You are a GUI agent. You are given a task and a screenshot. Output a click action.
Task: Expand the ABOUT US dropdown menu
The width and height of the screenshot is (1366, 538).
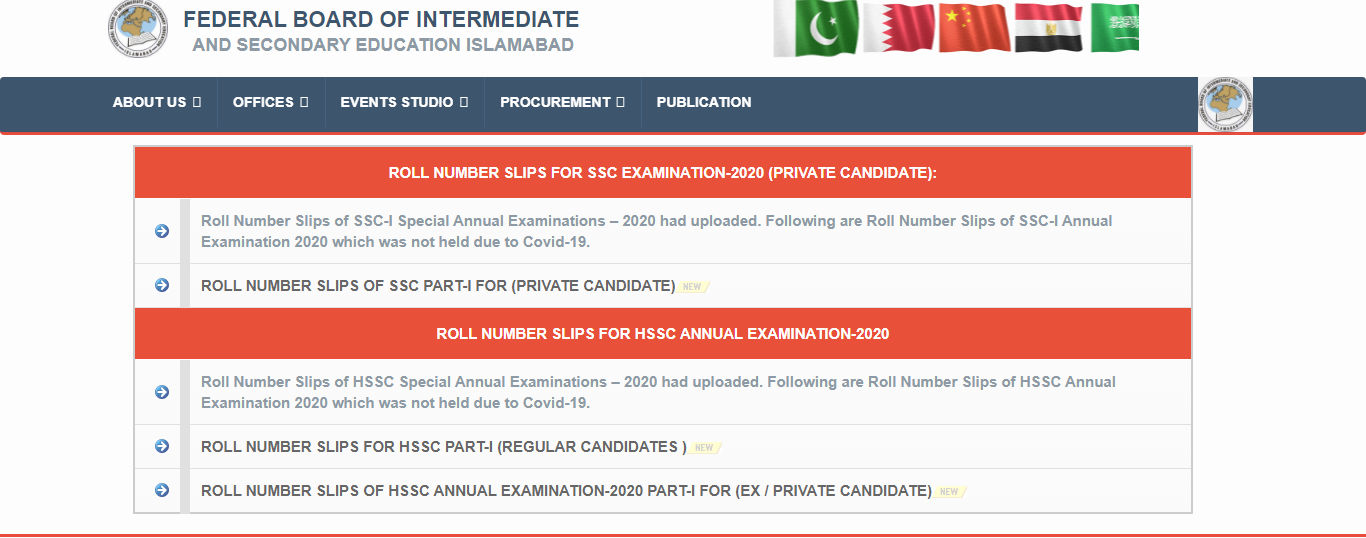coord(157,102)
